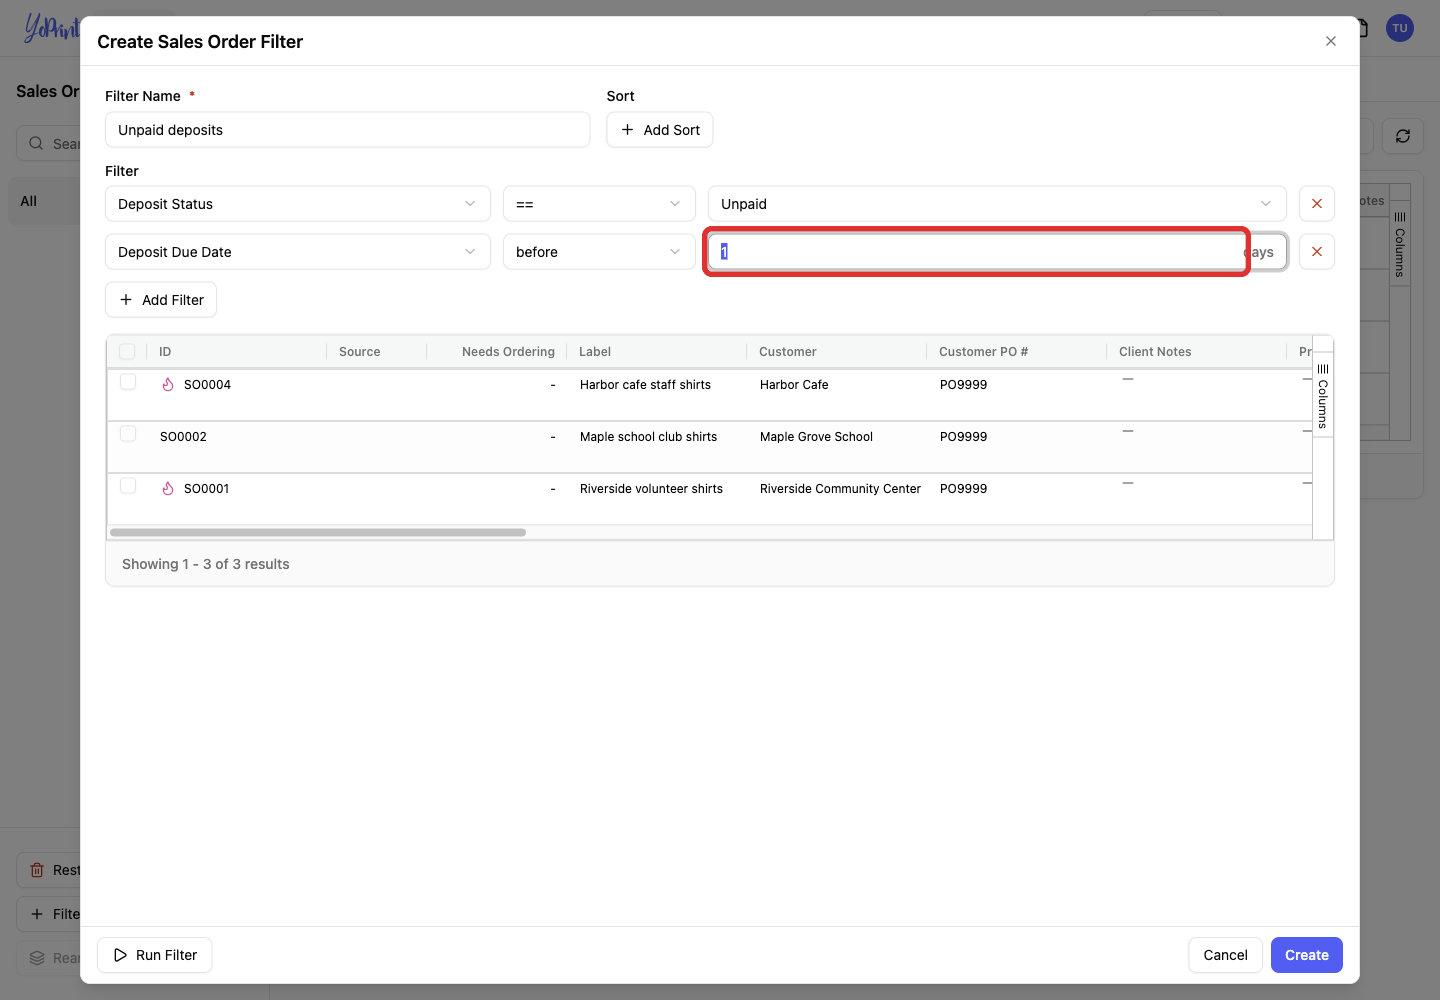Viewport: 1440px width, 1000px height.
Task: Focus the Filter Name input field
Action: (x=348, y=130)
